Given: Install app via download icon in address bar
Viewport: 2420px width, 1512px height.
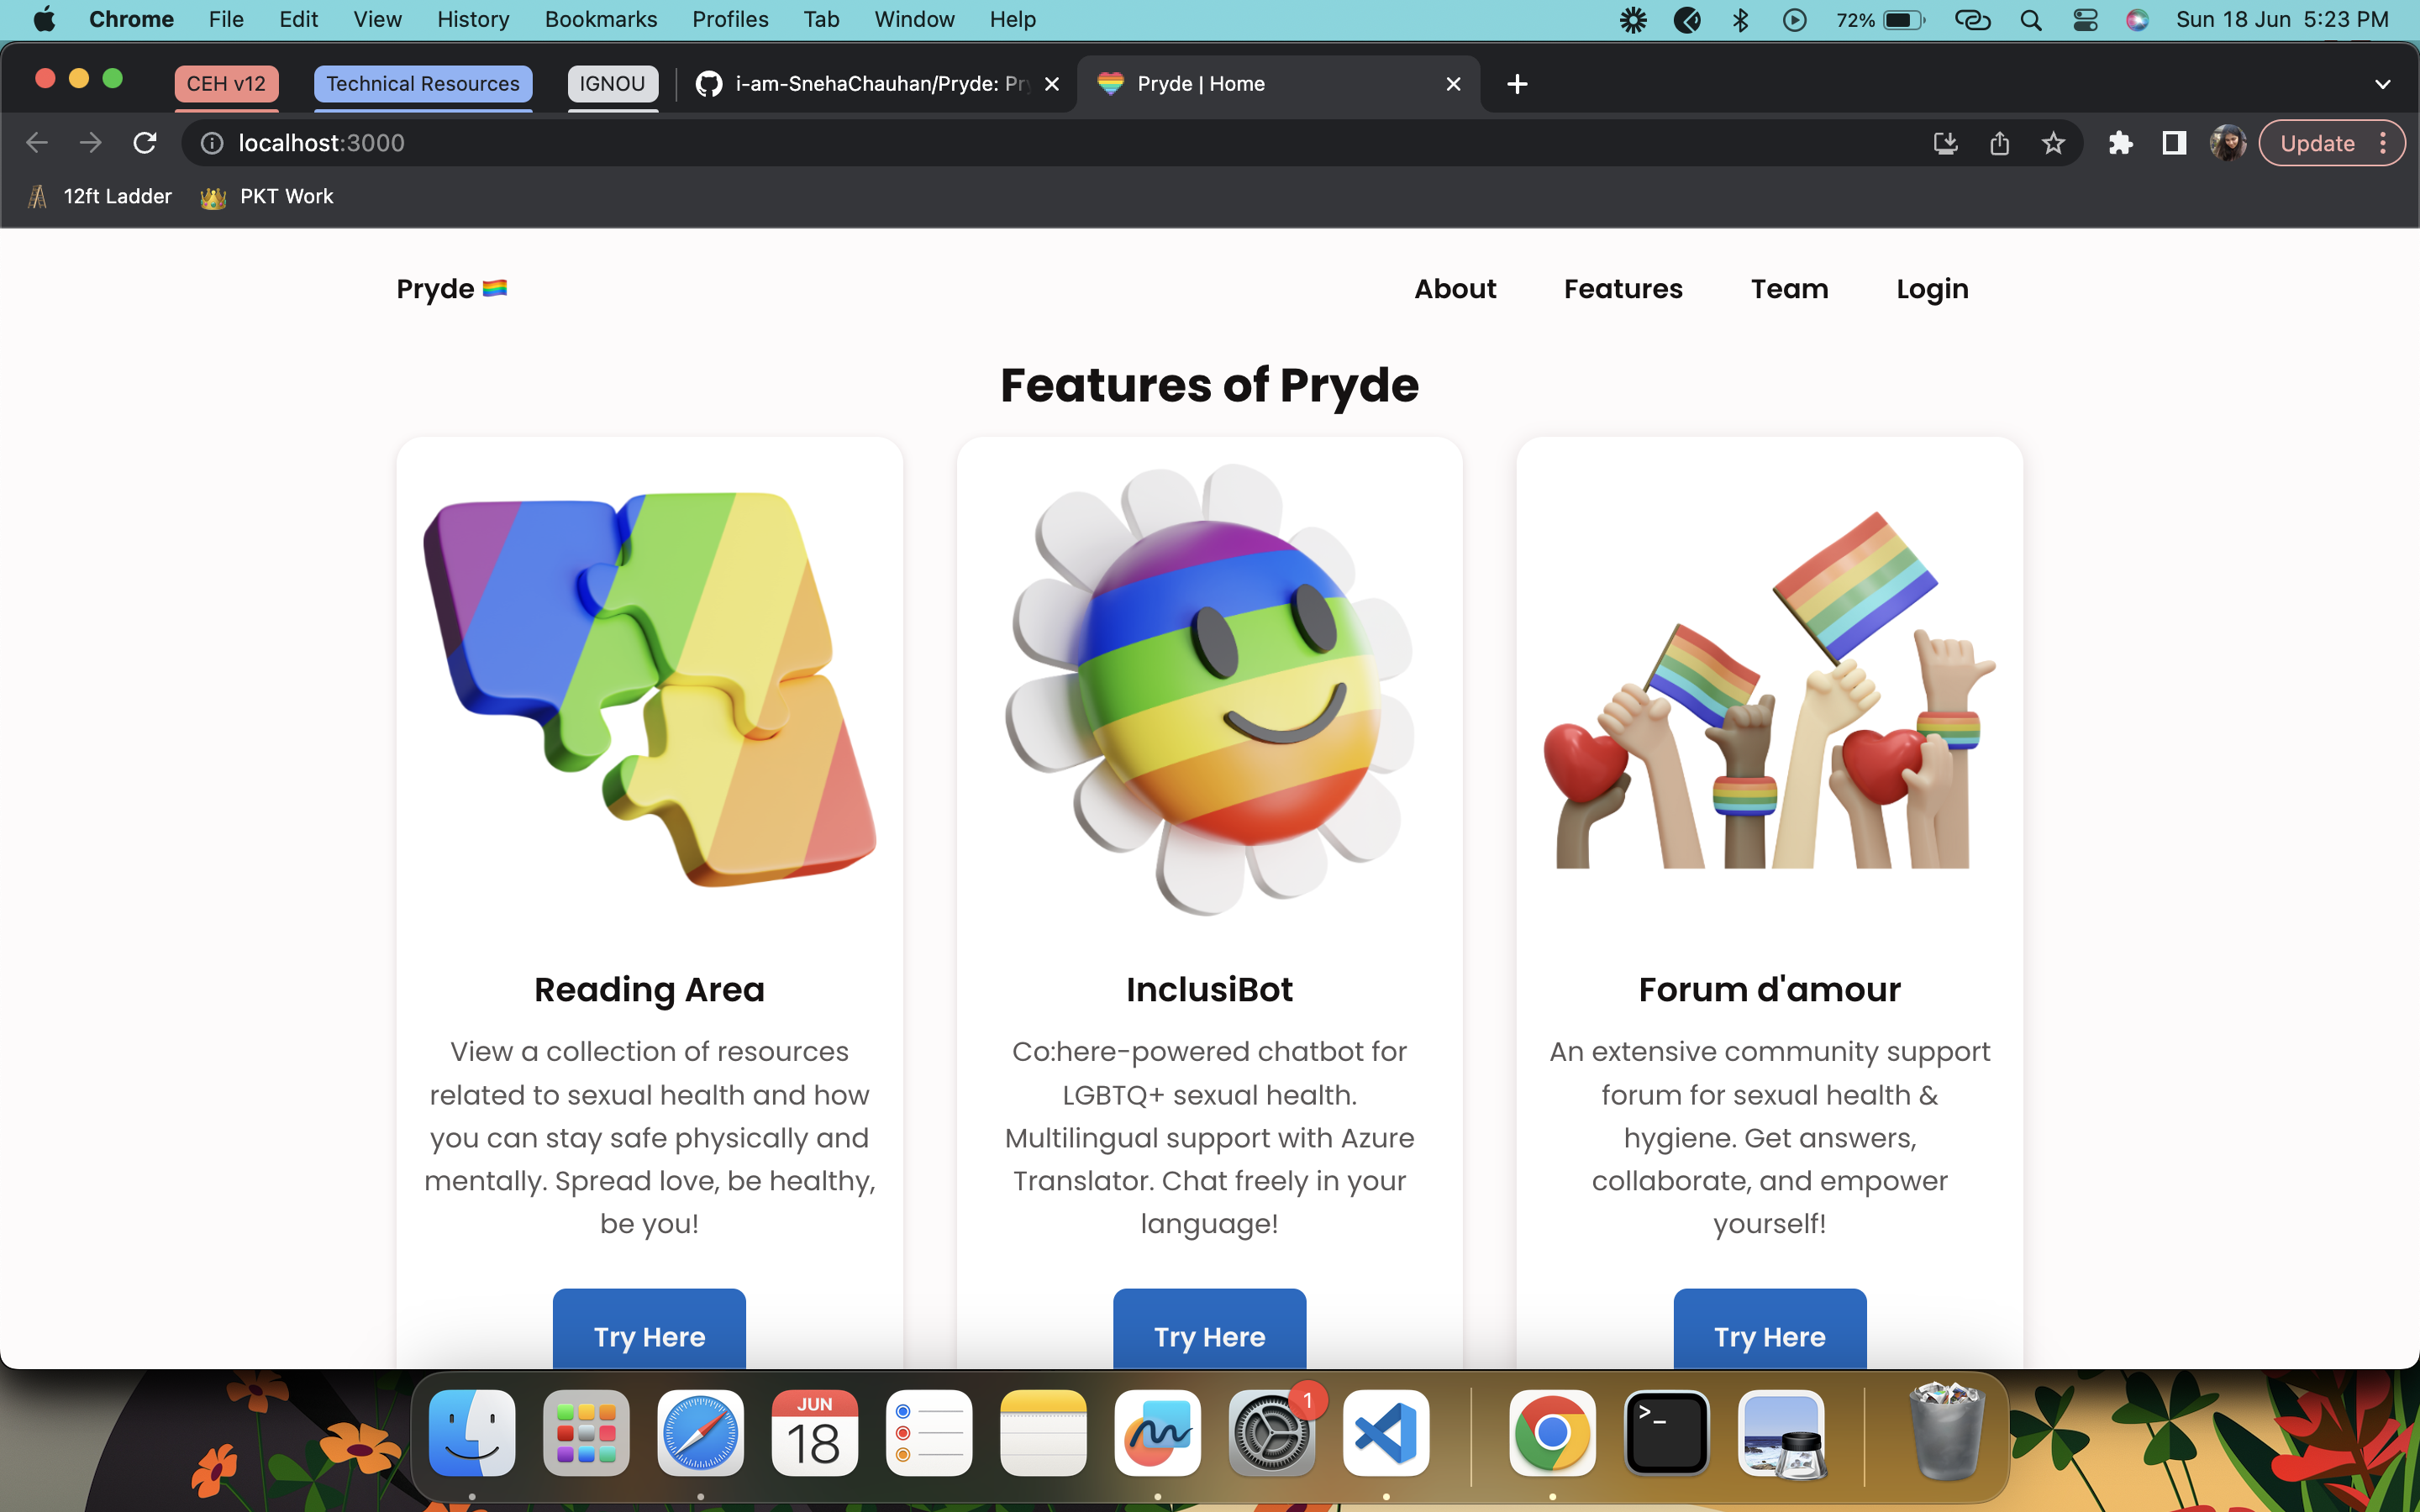Looking at the screenshot, I should 1945,143.
